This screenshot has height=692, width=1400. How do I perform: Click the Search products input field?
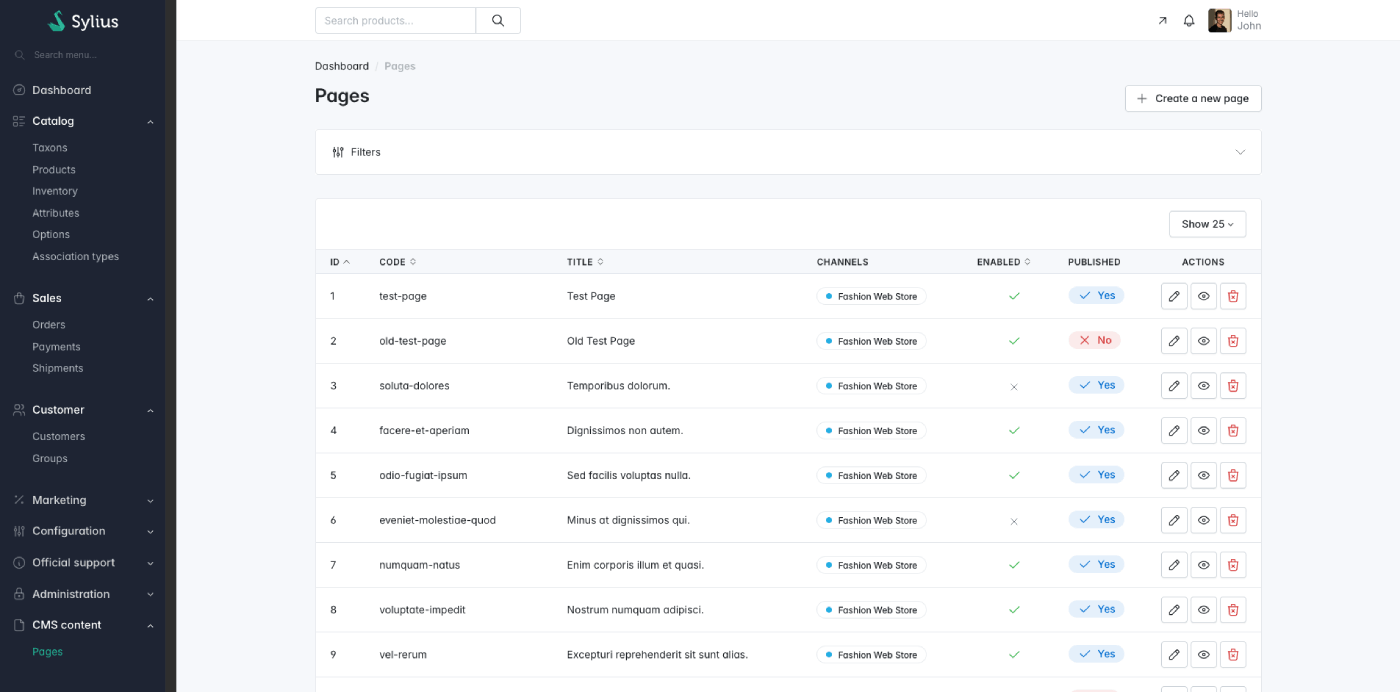click(396, 20)
